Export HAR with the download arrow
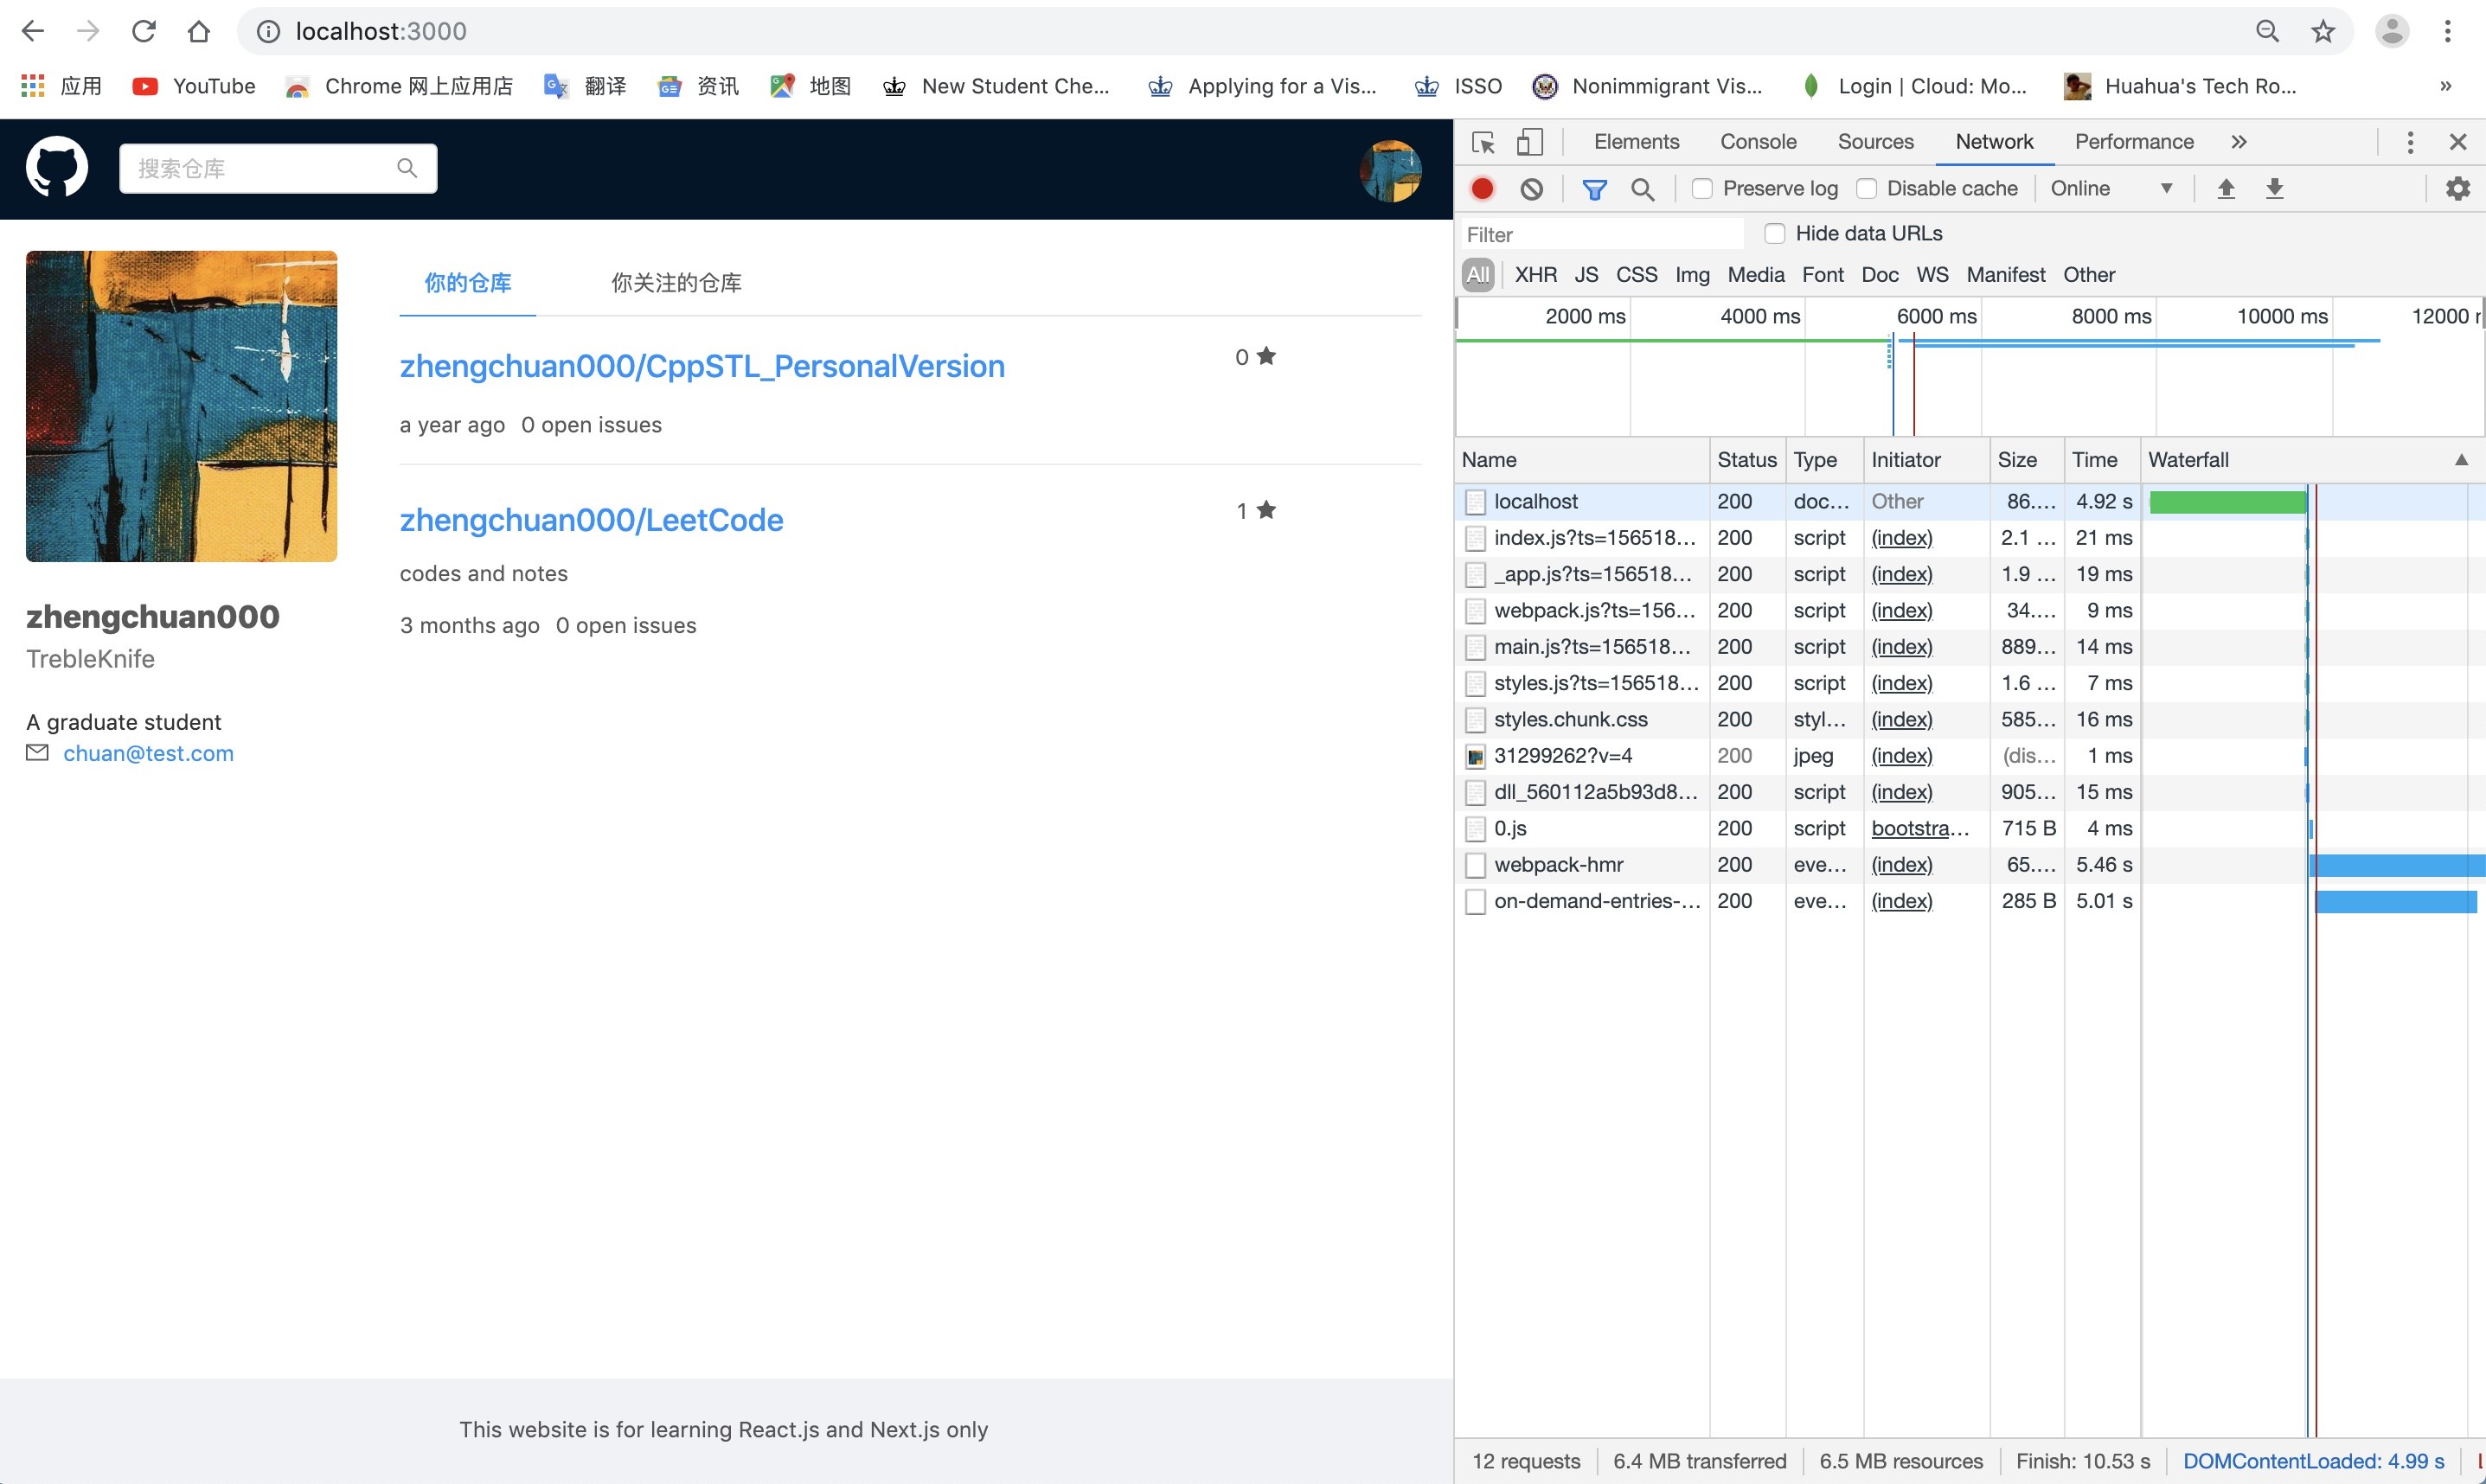The width and height of the screenshot is (2486, 1484). [x=2274, y=188]
